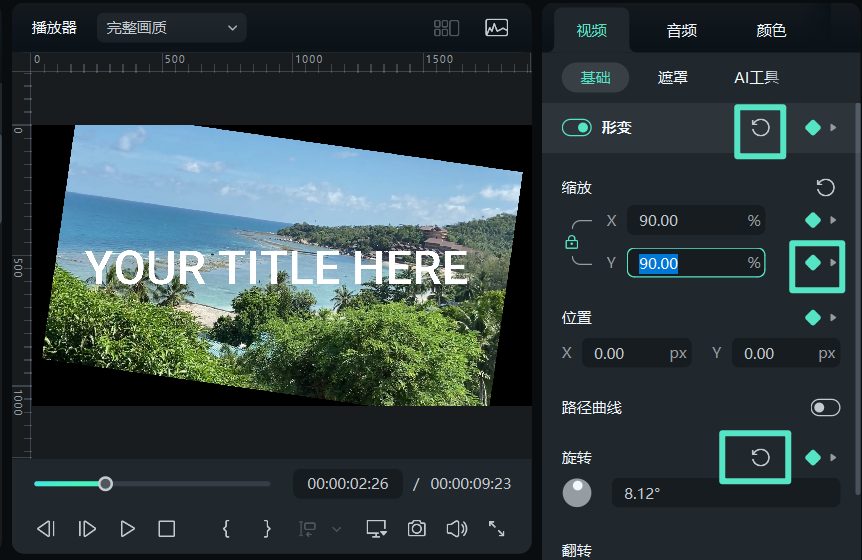862x560 pixels.
Task: Reset the 旋转 rotation value
Action: (x=760, y=457)
